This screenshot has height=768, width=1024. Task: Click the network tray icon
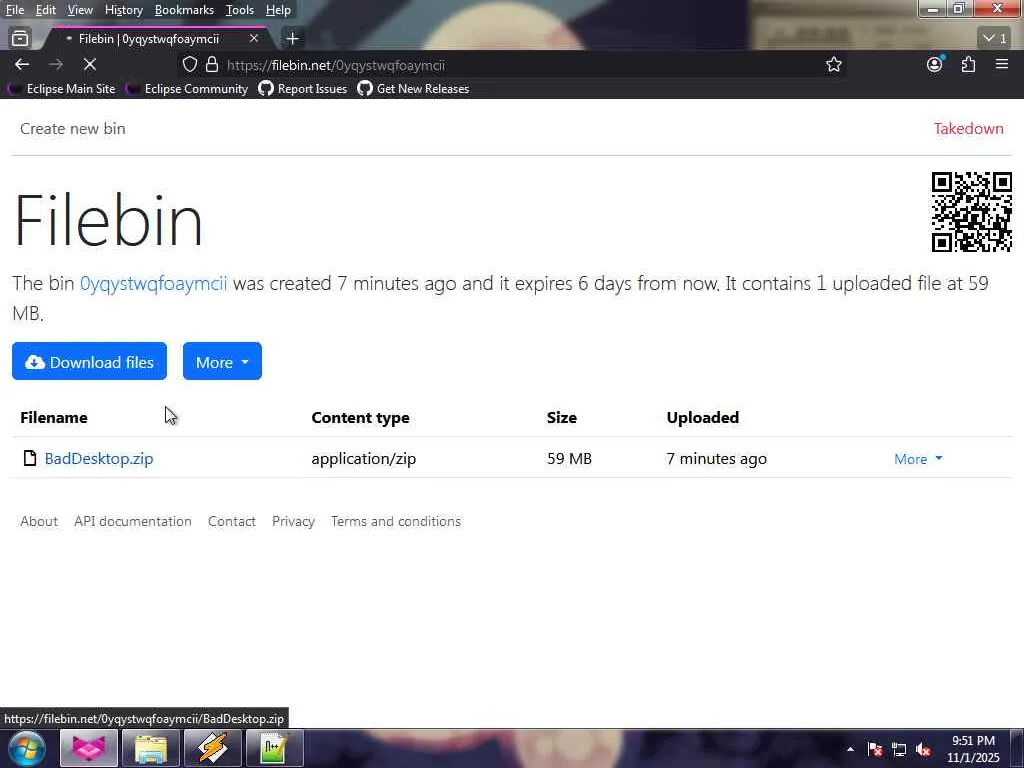899,750
